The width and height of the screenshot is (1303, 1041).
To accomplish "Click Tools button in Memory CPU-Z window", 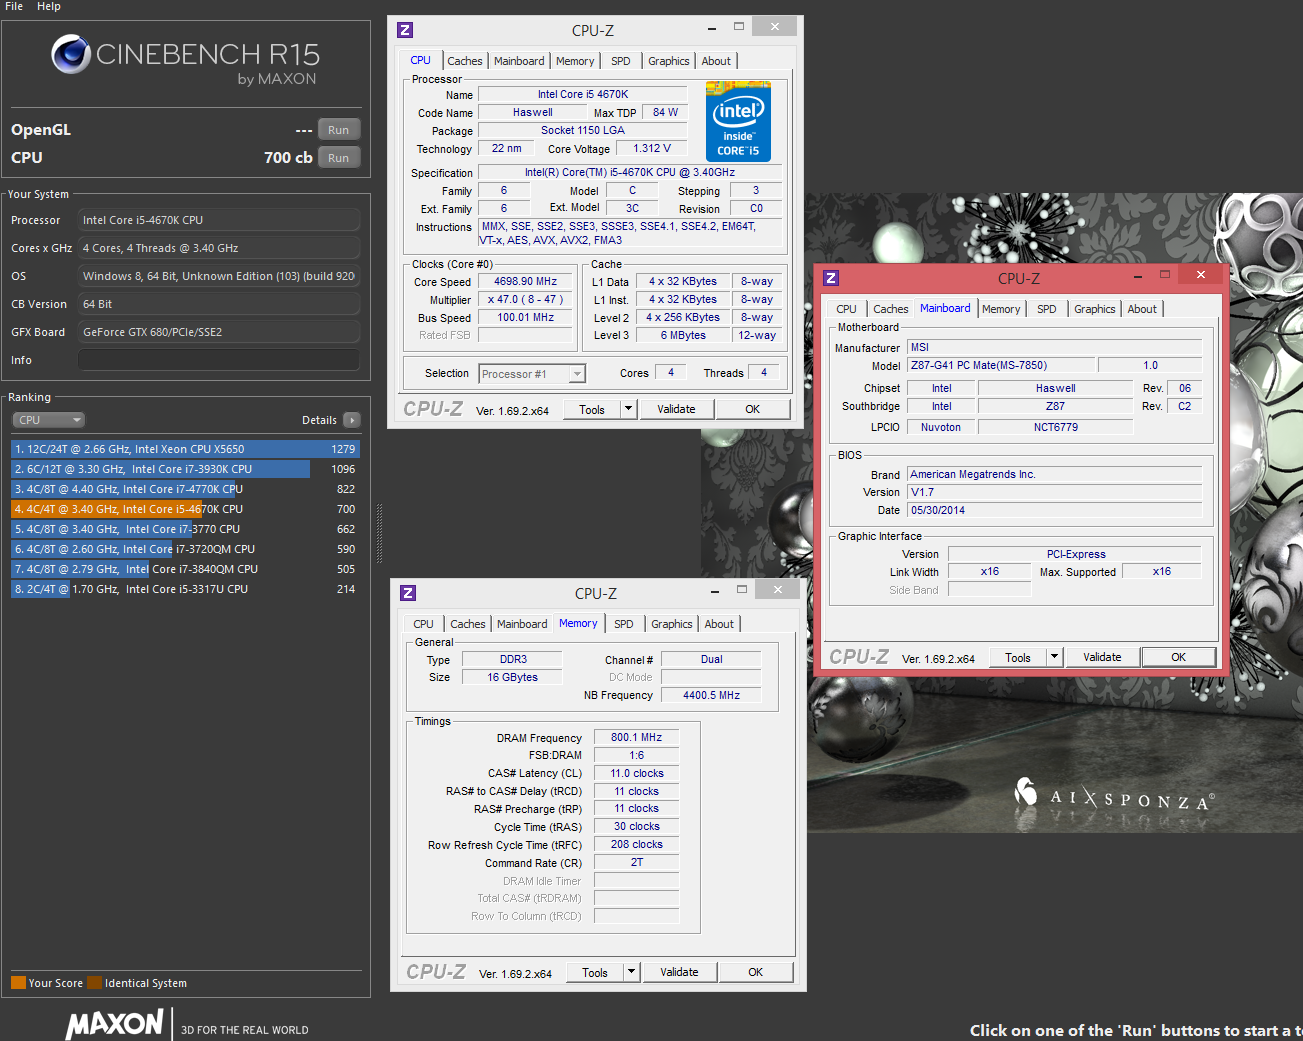I will [595, 972].
